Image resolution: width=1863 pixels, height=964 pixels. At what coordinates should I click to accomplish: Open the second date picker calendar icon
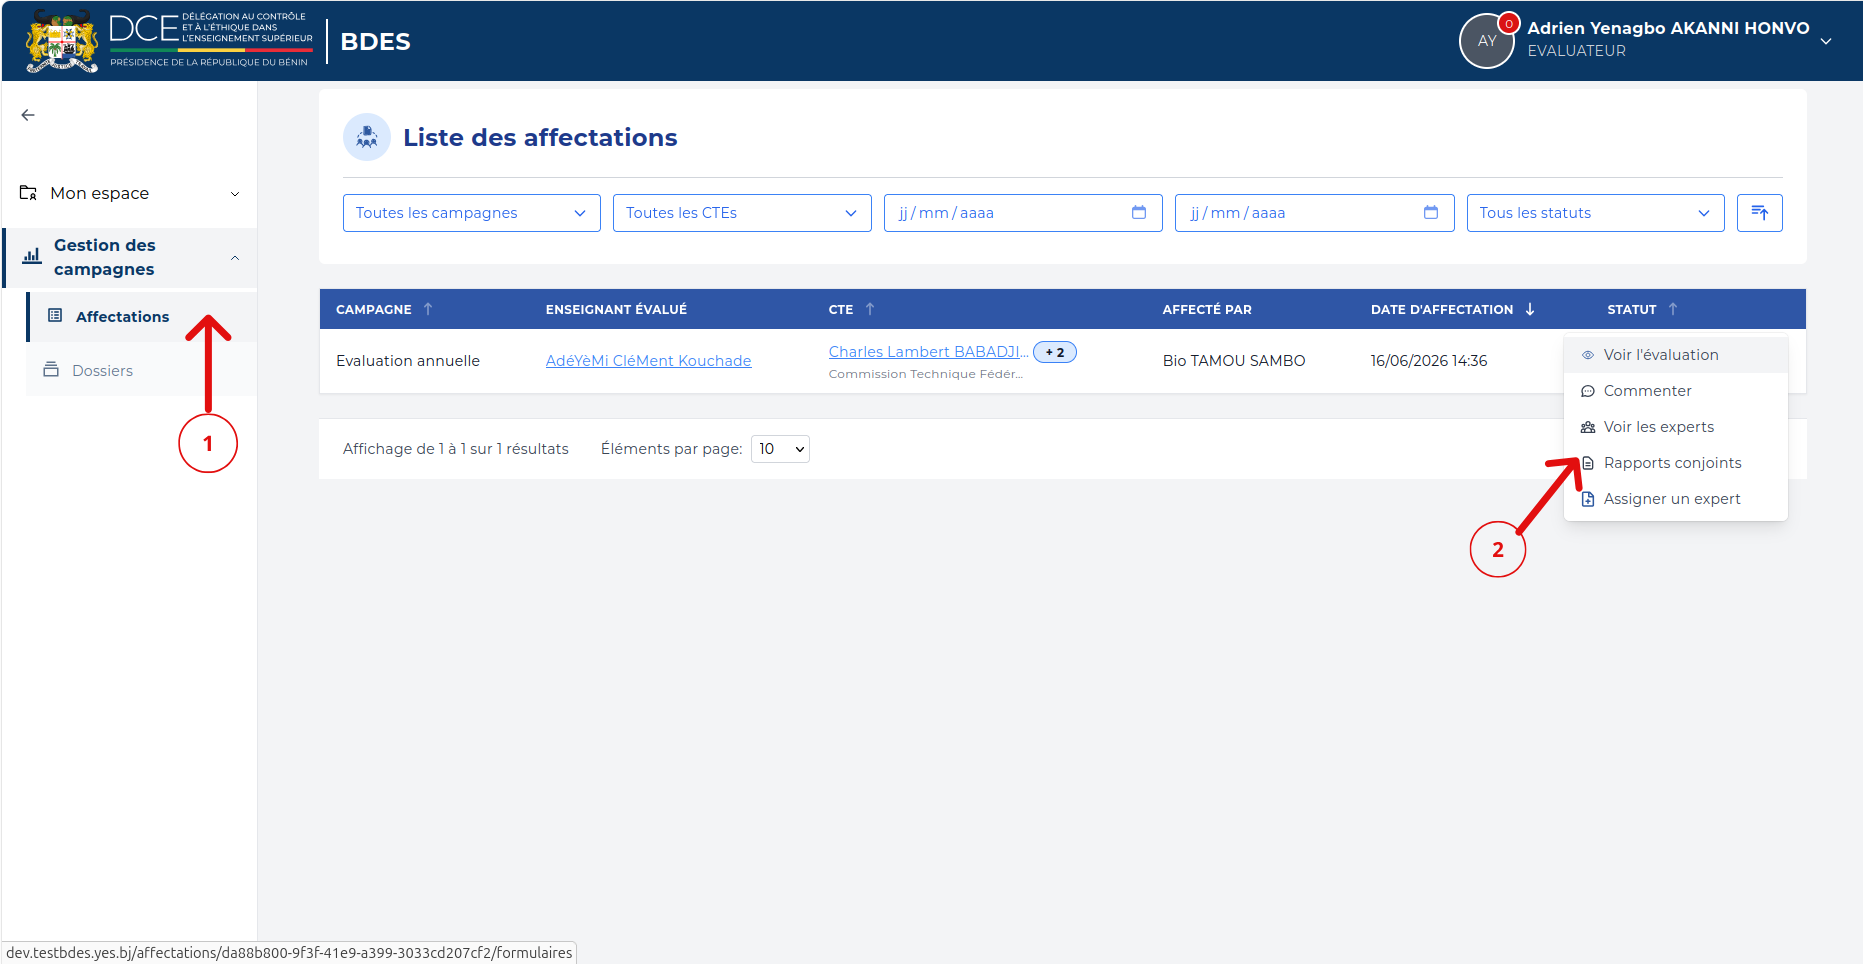pyautogui.click(x=1430, y=212)
